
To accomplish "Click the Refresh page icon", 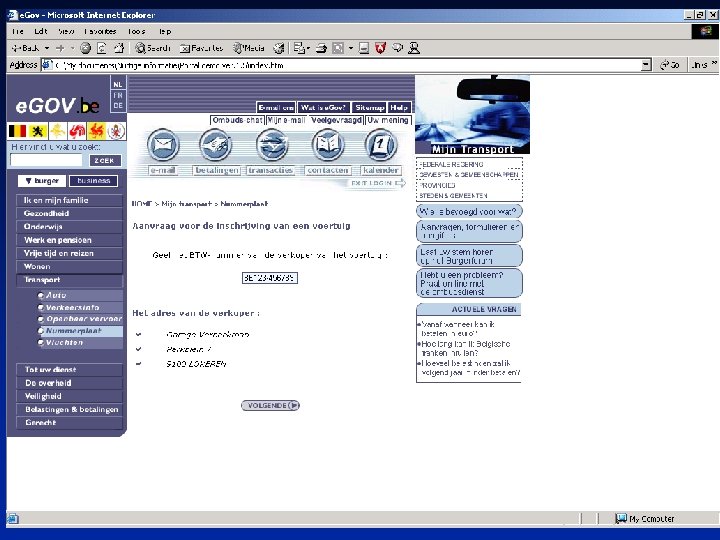I will (x=102, y=48).
